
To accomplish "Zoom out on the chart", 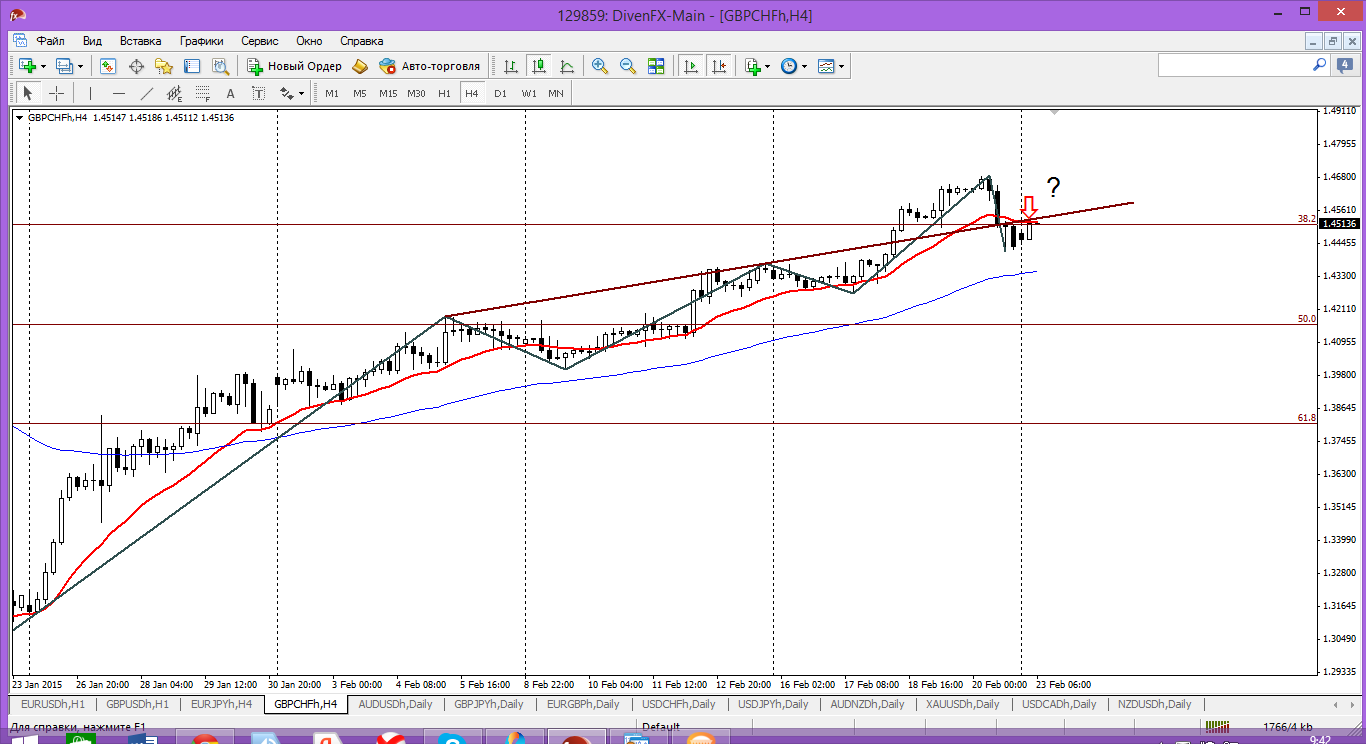I will (628, 66).
